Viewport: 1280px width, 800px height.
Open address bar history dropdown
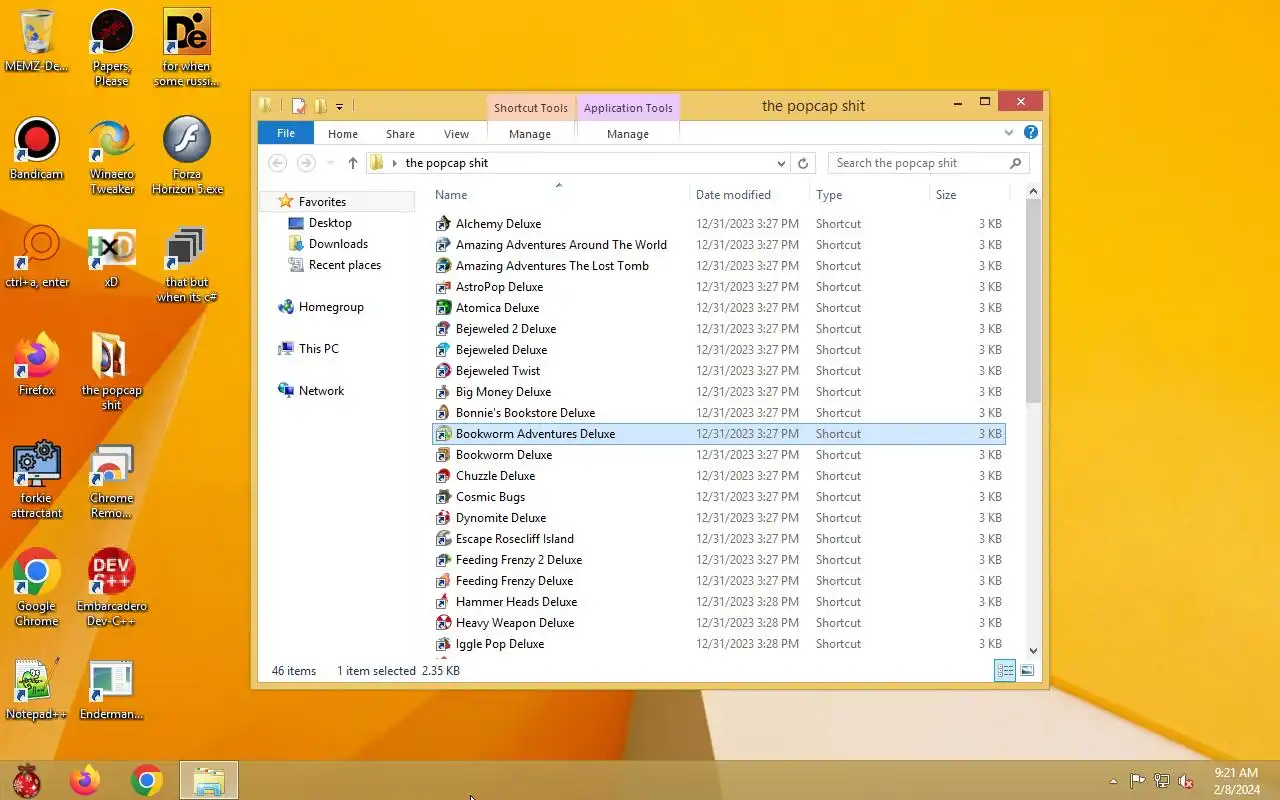[781, 163]
